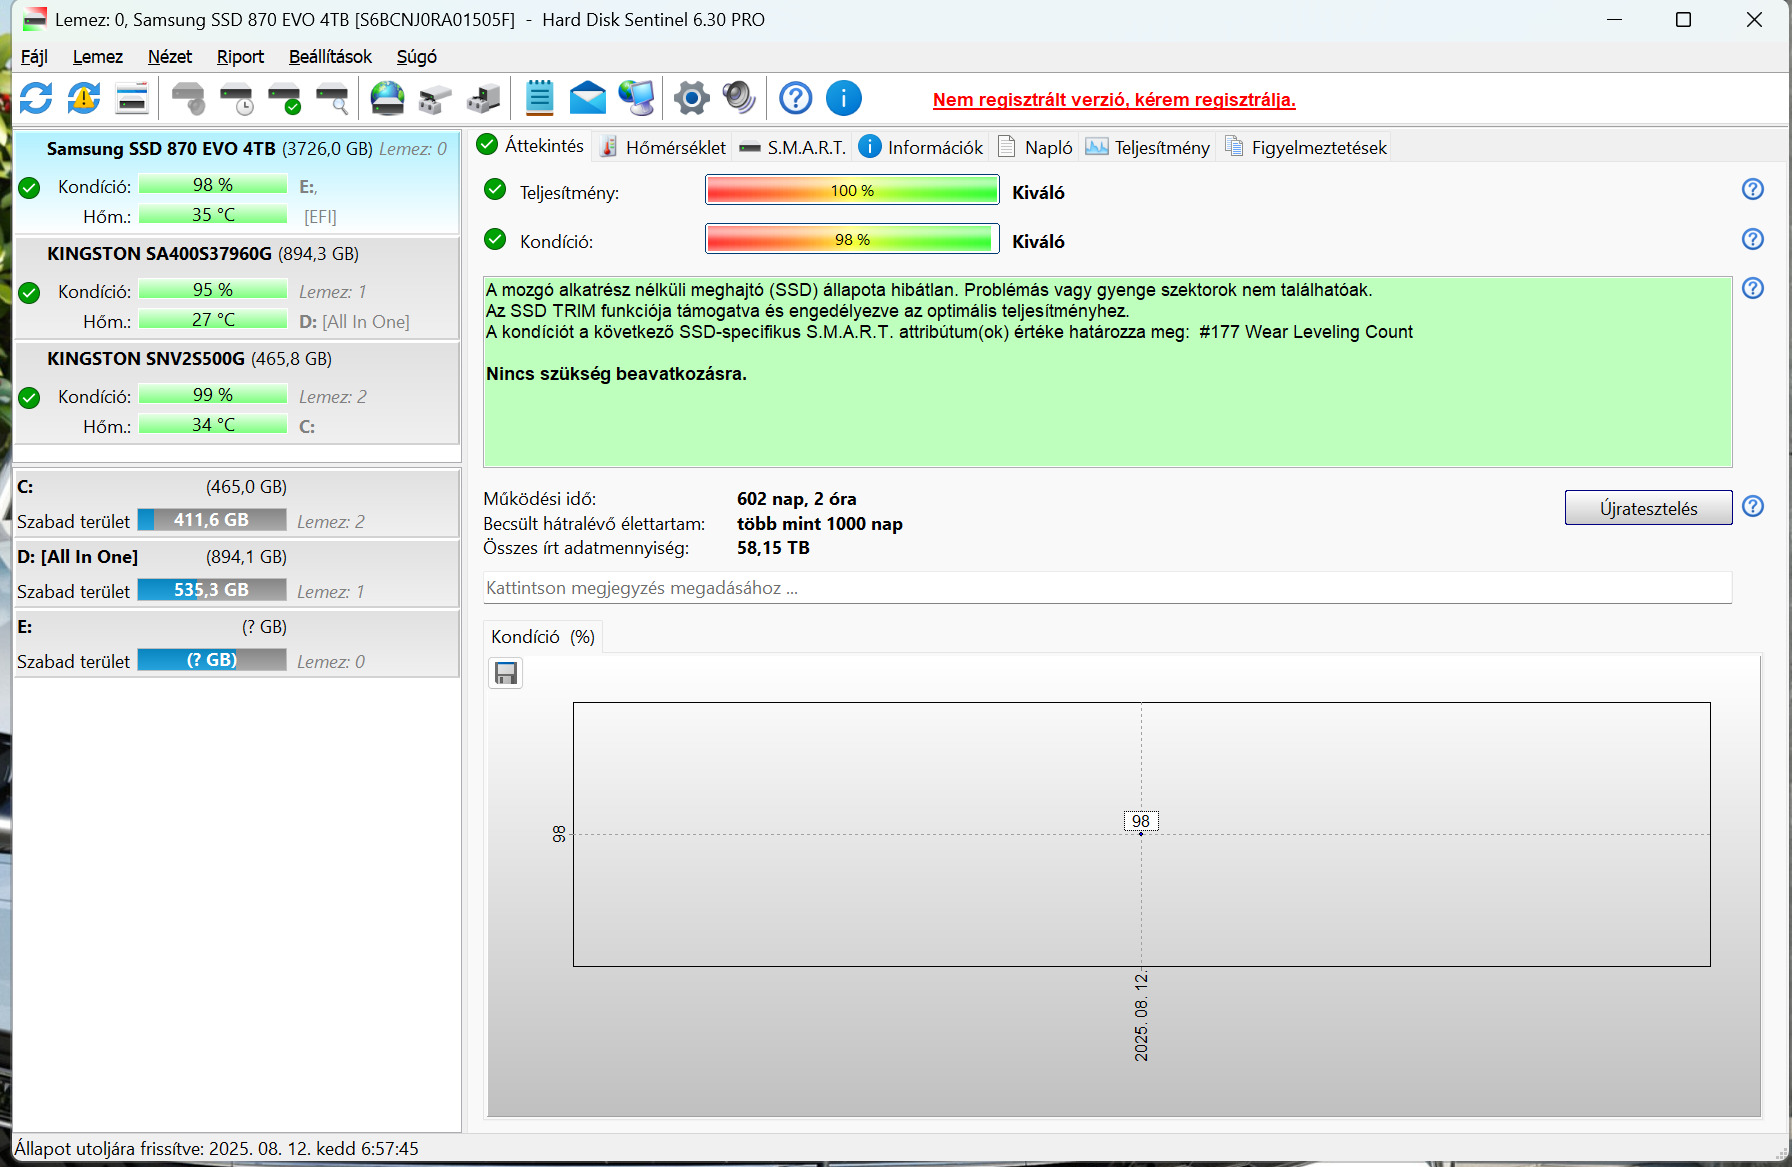The height and width of the screenshot is (1167, 1792).
Task: Click the status bar 'Állapot utoljára frissítve' text
Action: point(217,1149)
